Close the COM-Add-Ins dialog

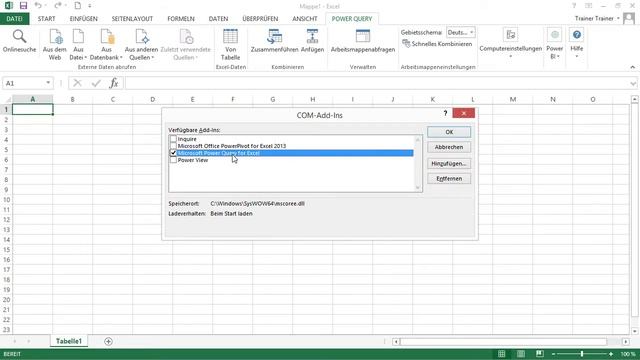(x=464, y=113)
